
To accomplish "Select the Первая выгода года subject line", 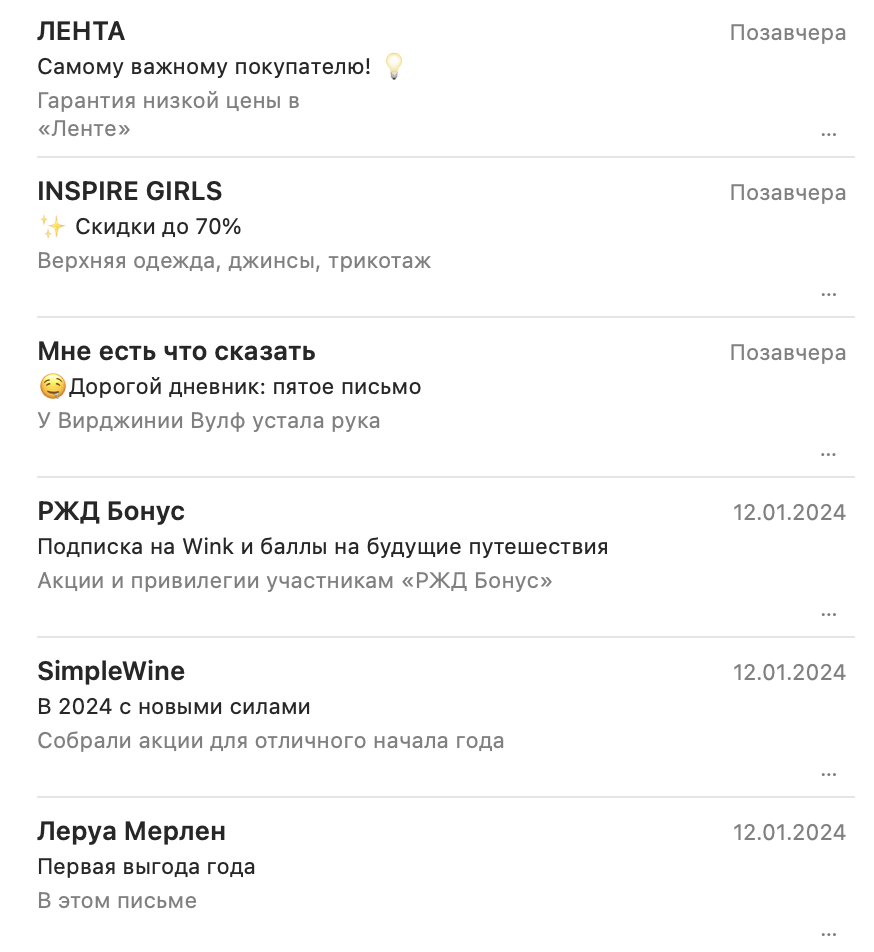I will coord(146,867).
